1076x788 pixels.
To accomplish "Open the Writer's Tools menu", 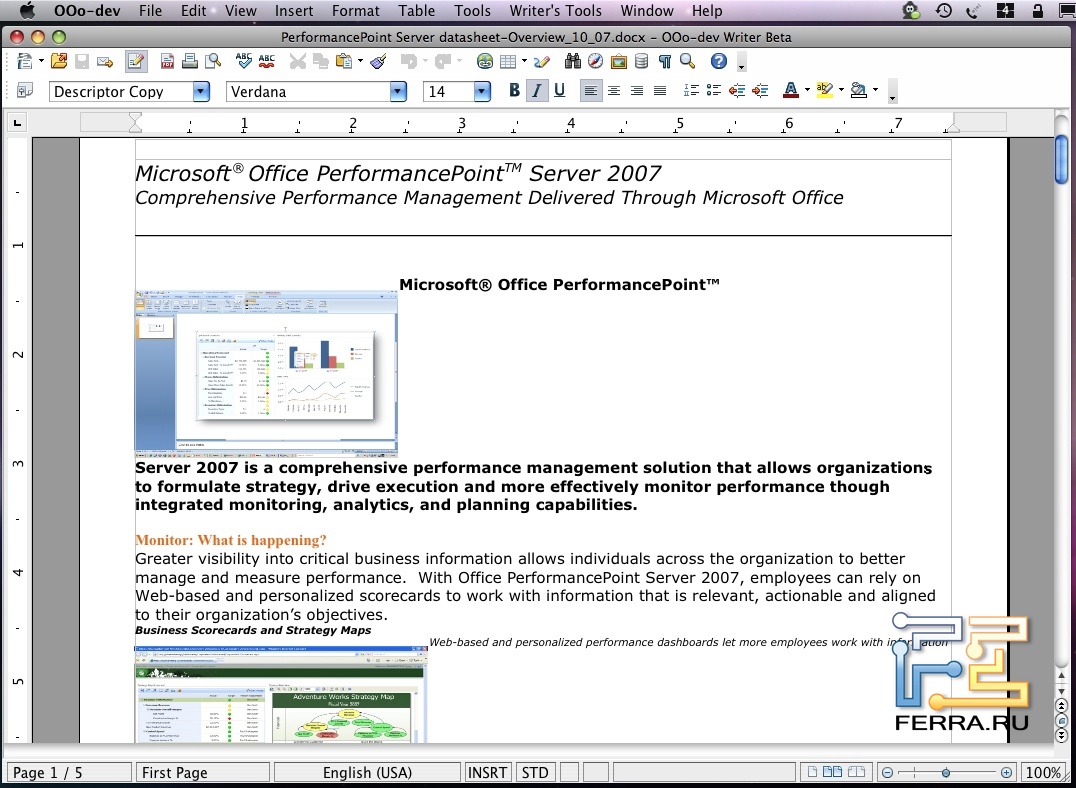I will point(555,11).
